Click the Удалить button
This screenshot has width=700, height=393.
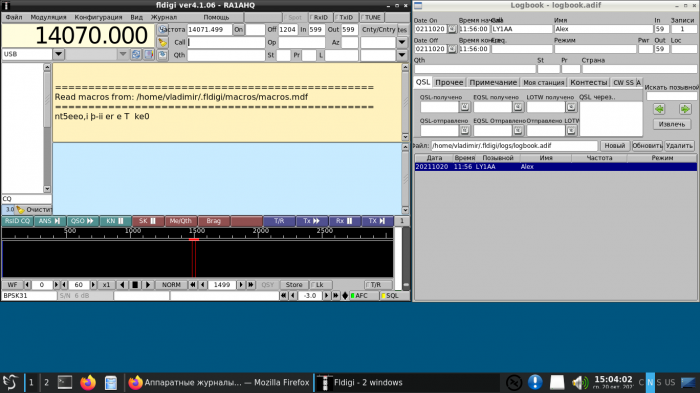679,146
